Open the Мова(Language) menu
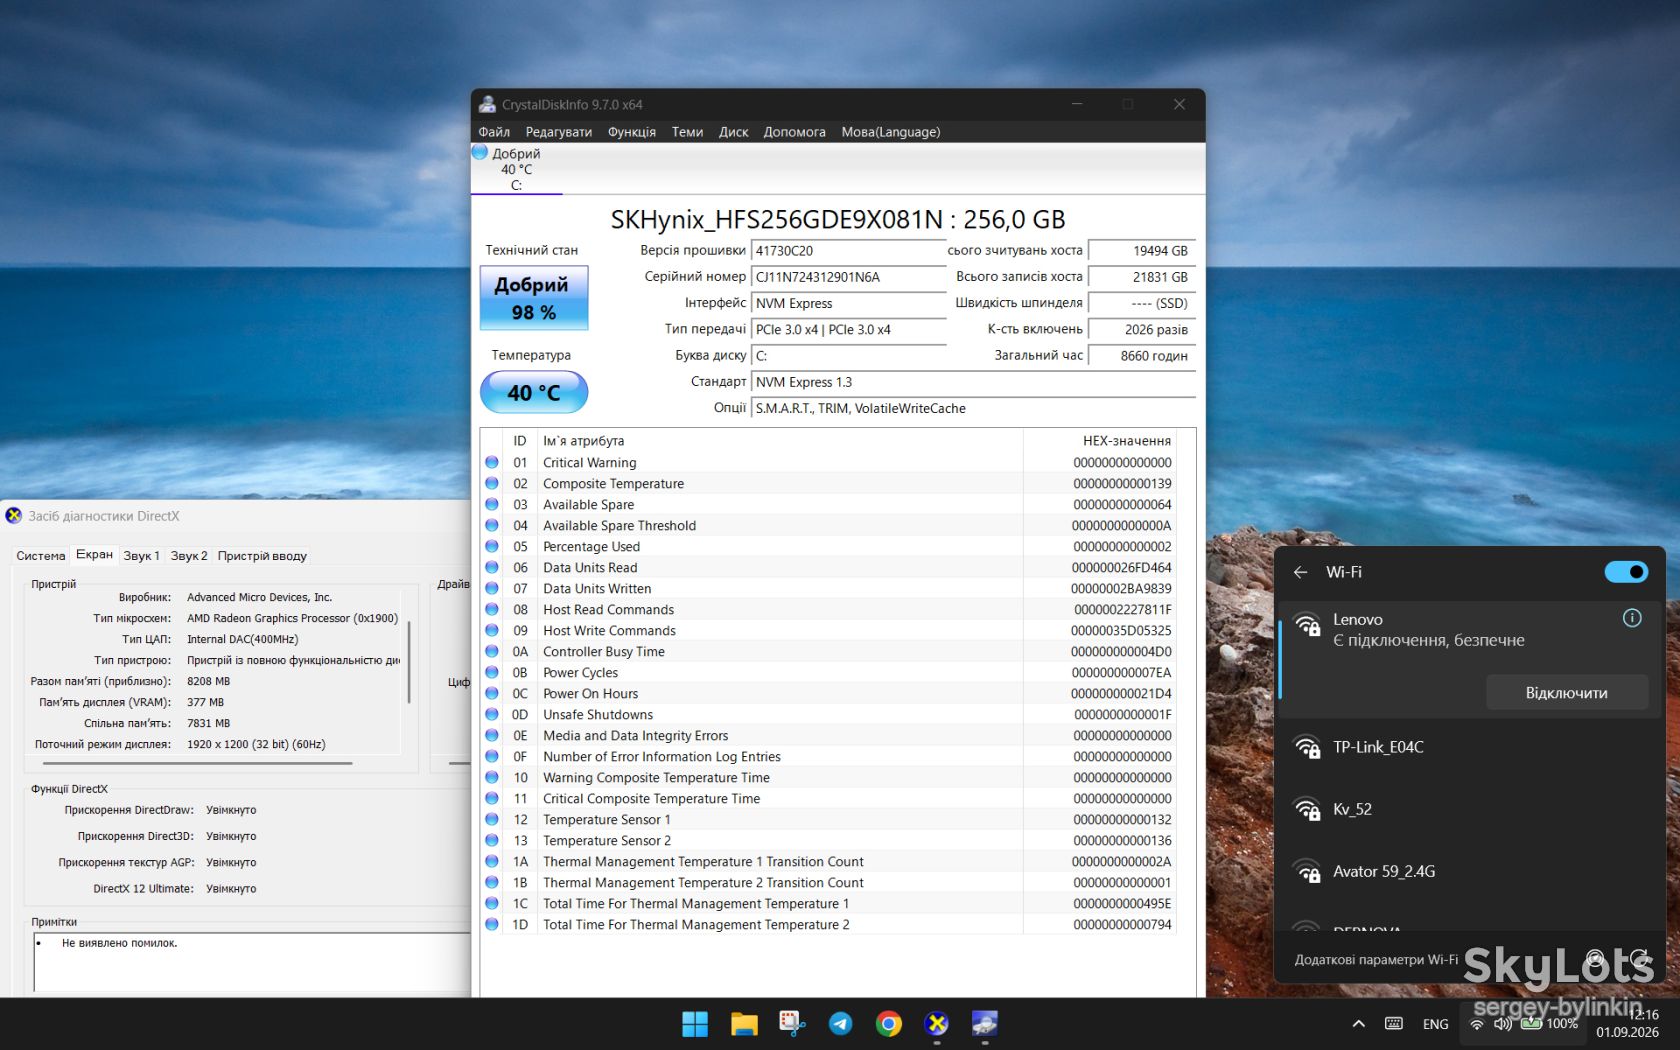Viewport: 1680px width, 1050px height. pos(890,132)
